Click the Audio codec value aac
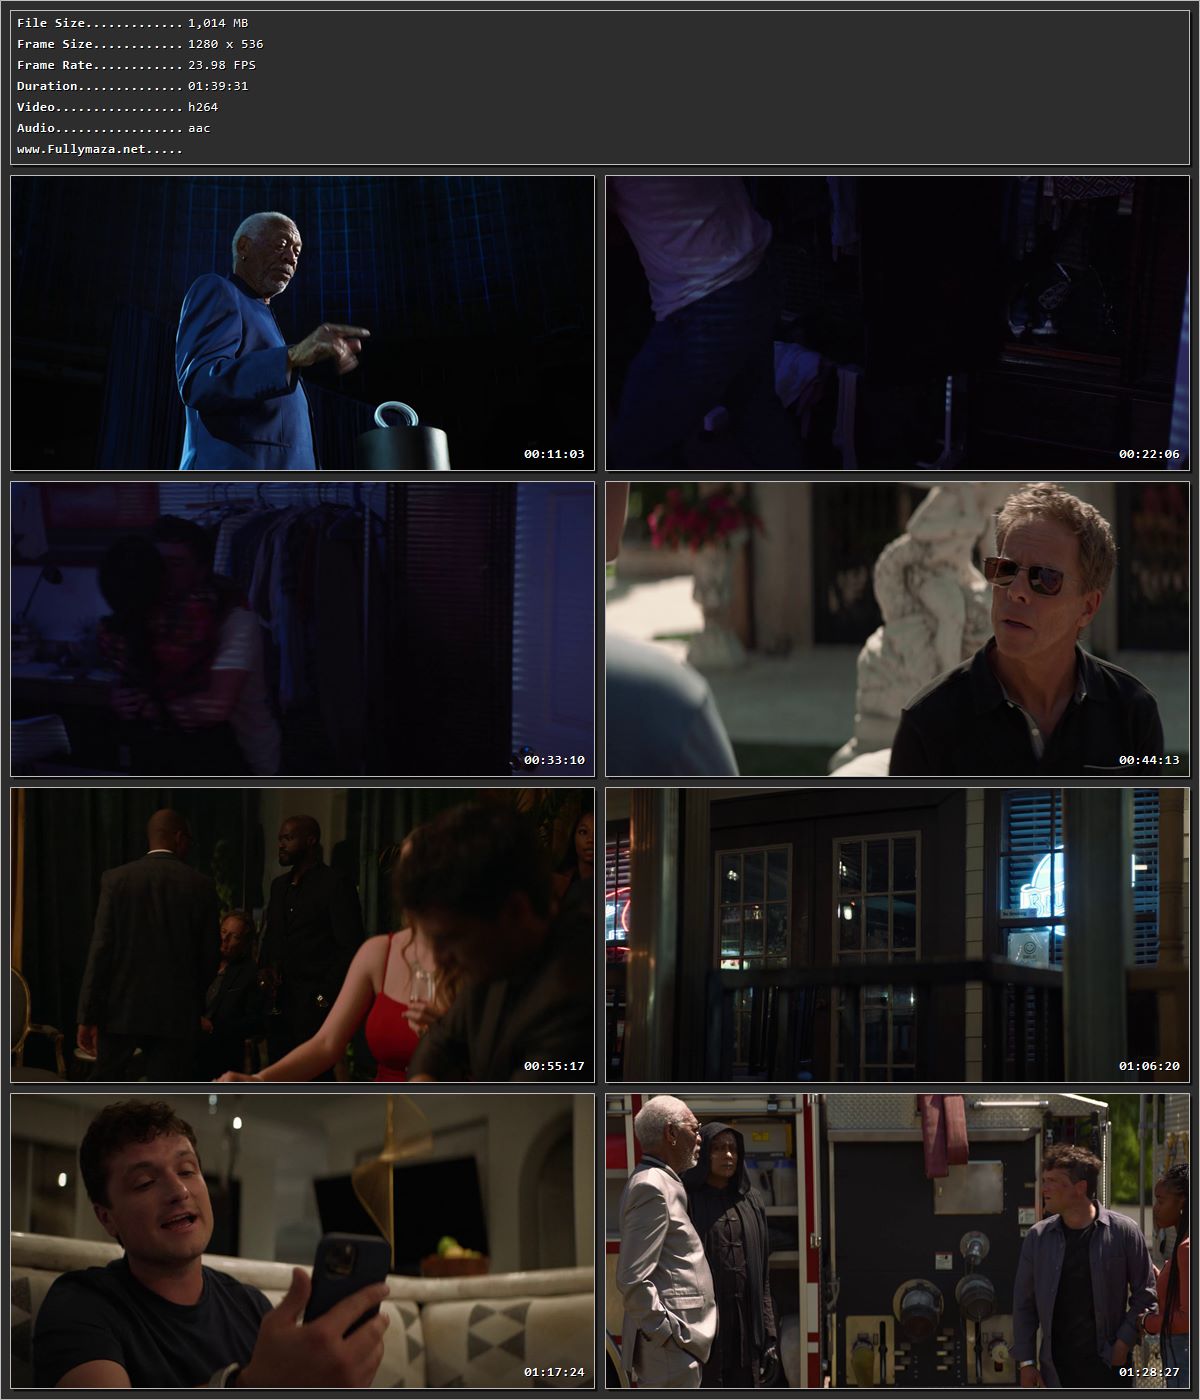Viewport: 1200px width, 1400px height. (199, 128)
